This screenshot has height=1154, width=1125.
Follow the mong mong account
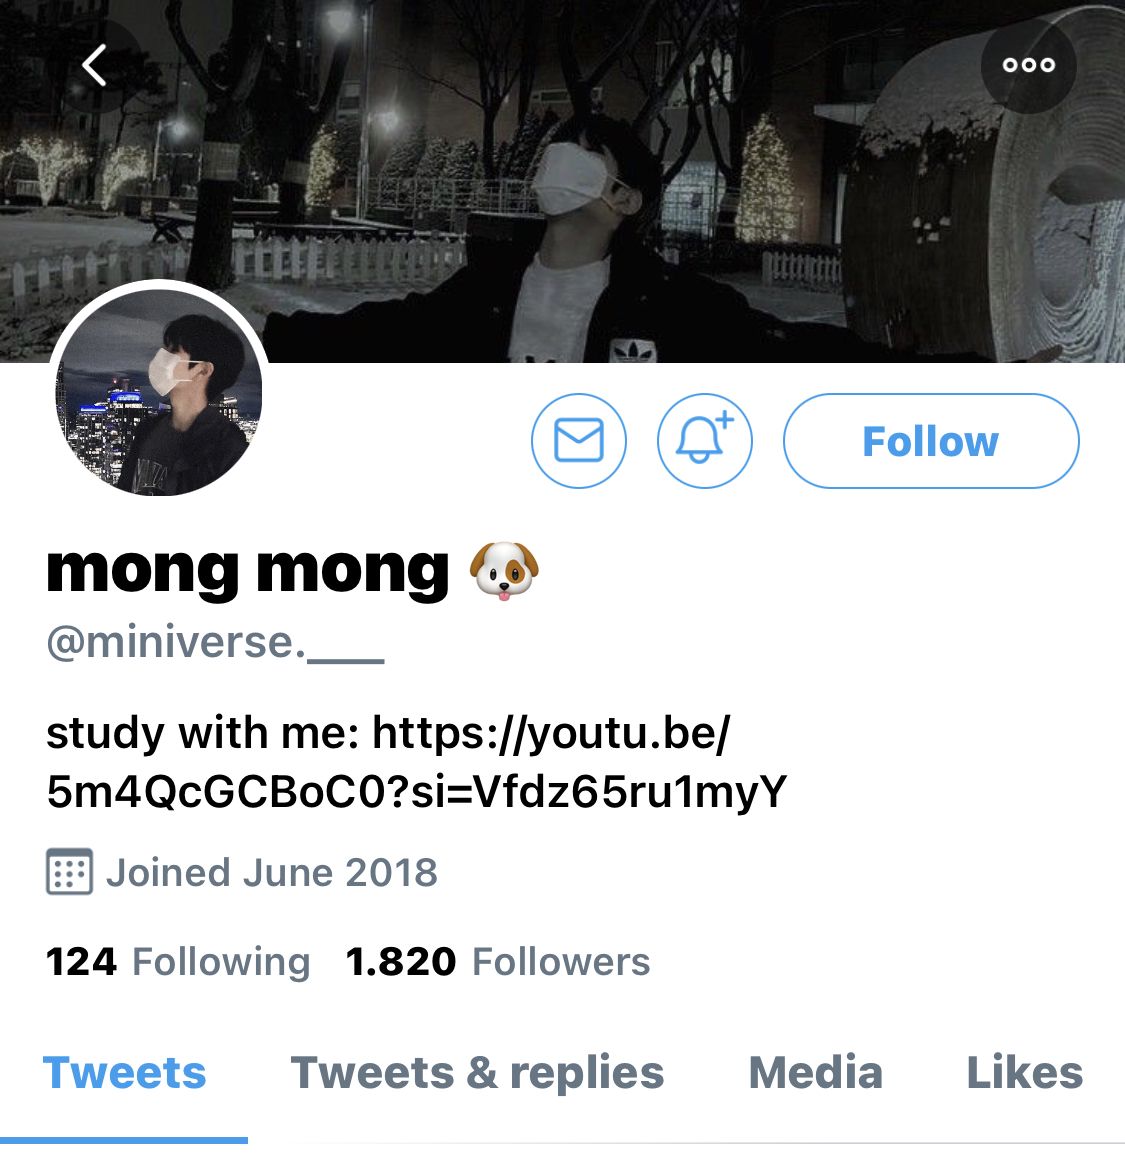coord(931,441)
